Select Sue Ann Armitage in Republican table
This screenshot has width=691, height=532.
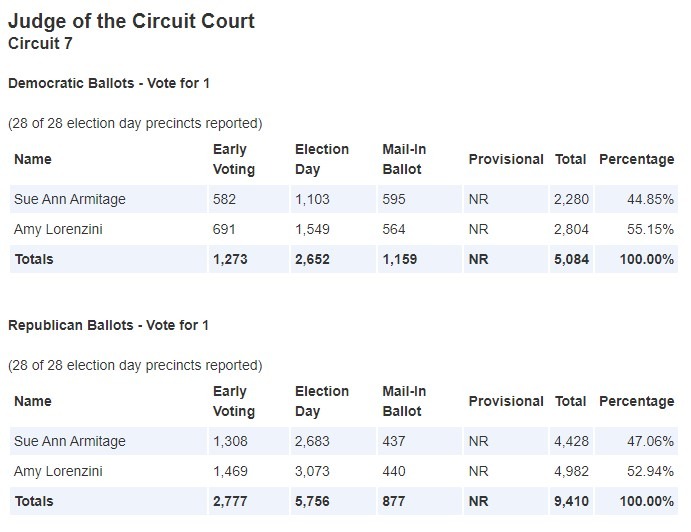coord(70,441)
